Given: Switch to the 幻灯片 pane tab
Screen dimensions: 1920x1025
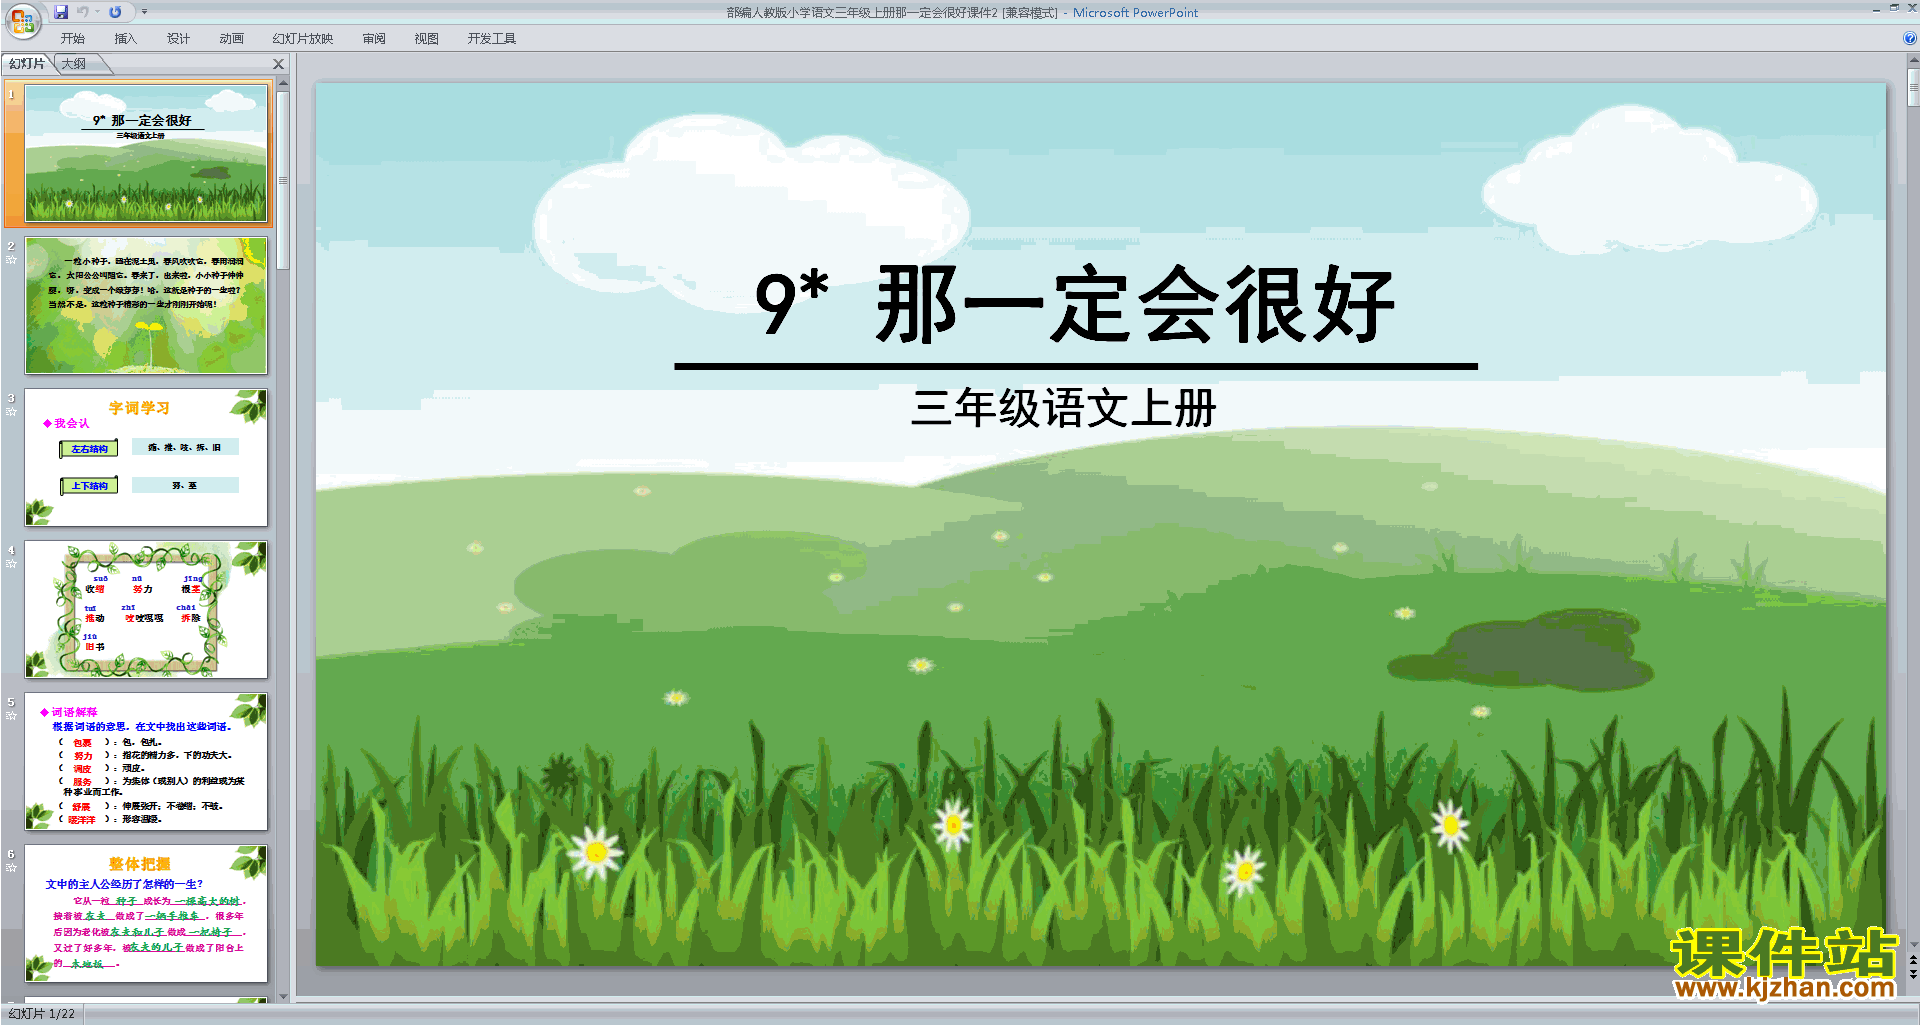Looking at the screenshot, I should click(26, 64).
